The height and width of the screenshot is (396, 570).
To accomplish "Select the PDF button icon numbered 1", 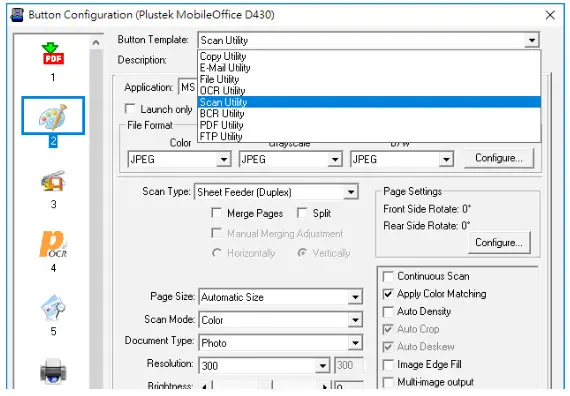I will [53, 54].
